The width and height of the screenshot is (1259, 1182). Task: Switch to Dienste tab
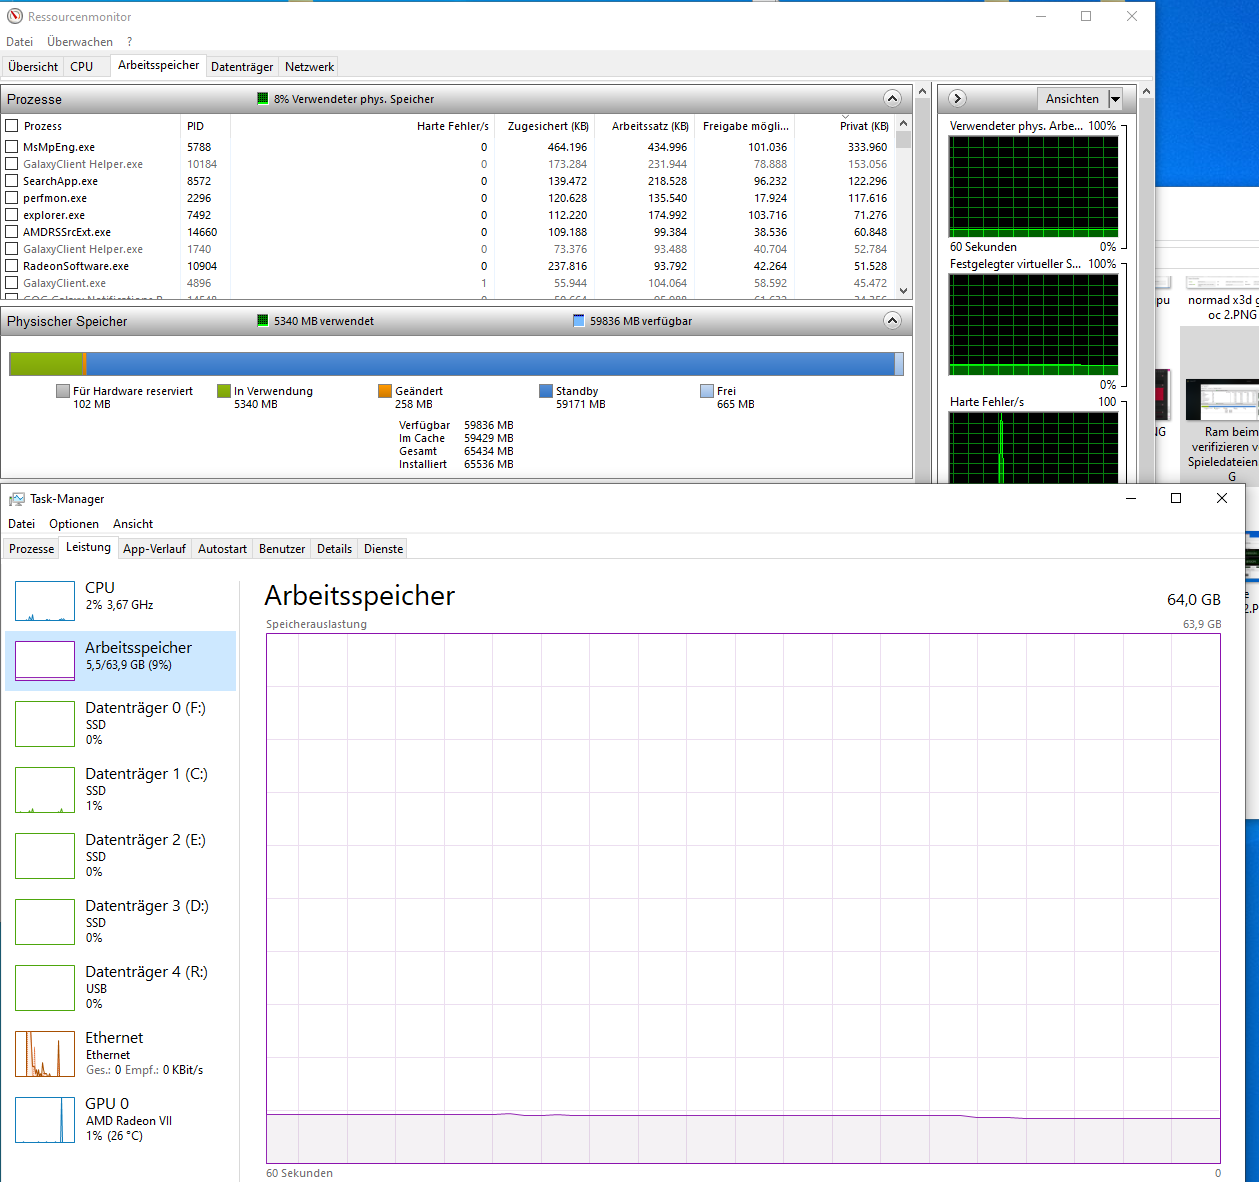pyautogui.click(x=384, y=549)
